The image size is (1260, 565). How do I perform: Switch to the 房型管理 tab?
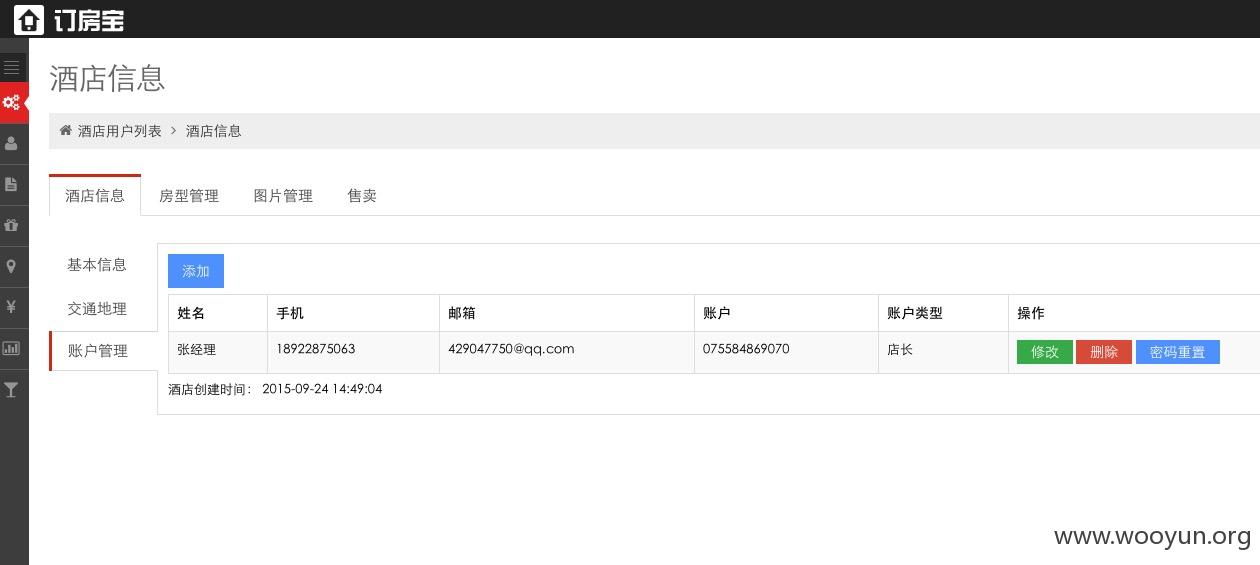[x=189, y=195]
